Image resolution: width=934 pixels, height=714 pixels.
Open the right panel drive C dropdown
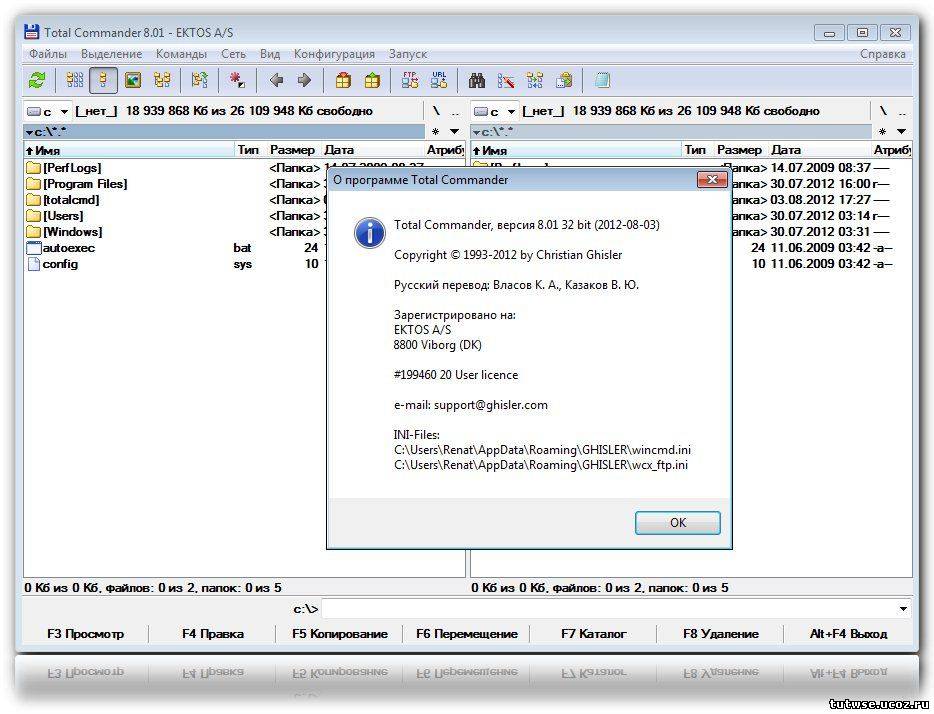point(496,111)
